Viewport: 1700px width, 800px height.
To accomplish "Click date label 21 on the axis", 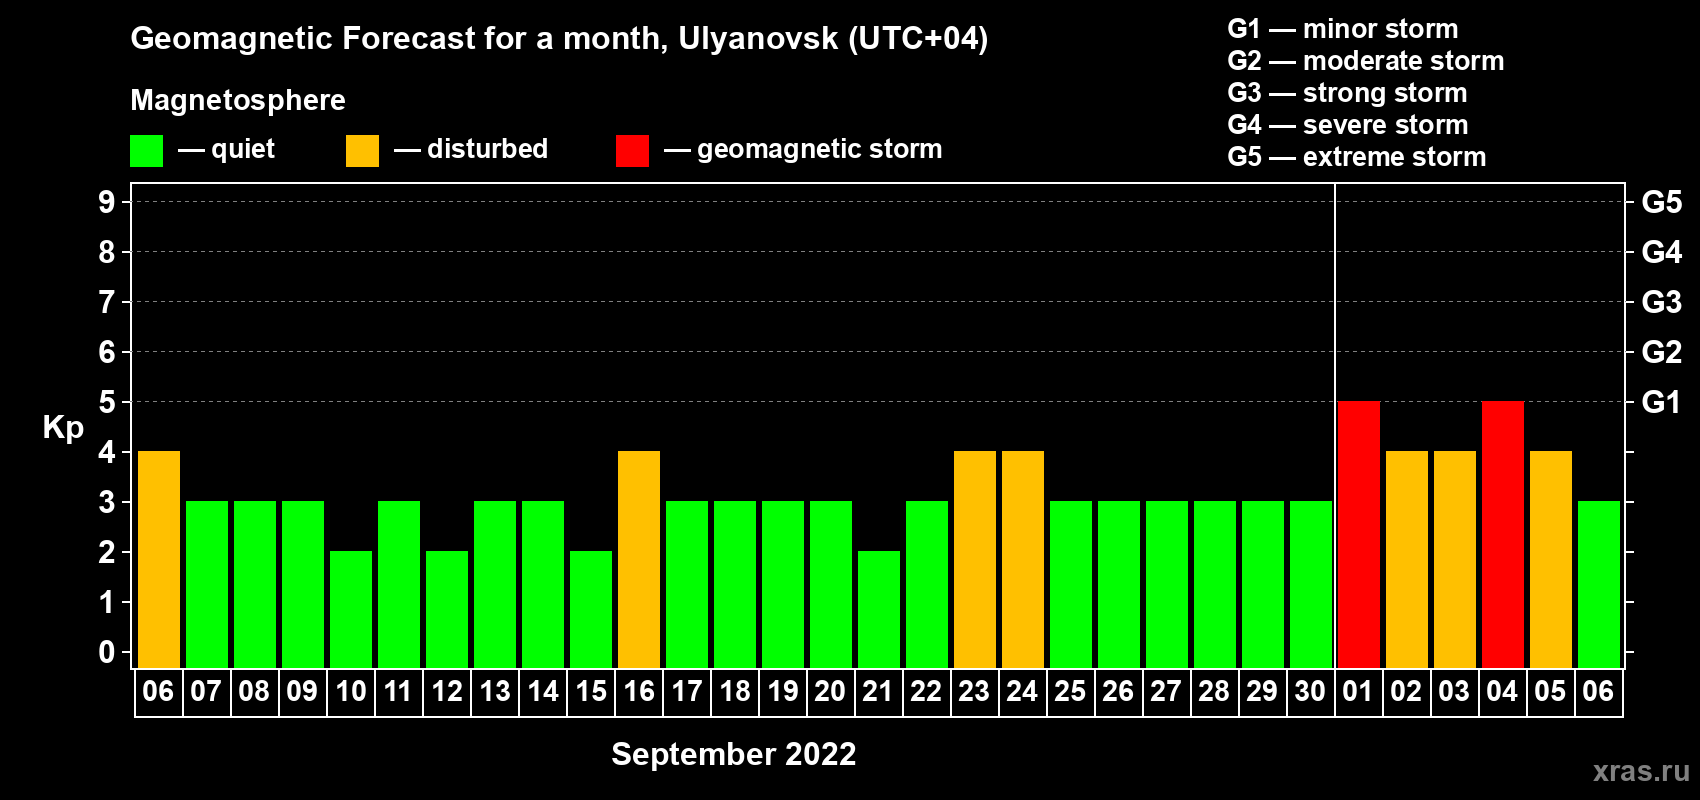I will pos(878,692).
